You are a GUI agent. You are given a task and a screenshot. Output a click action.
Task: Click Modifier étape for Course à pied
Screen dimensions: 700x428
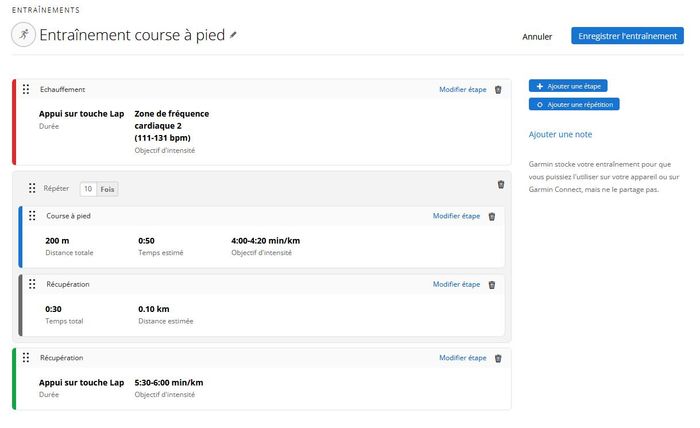tap(456, 216)
